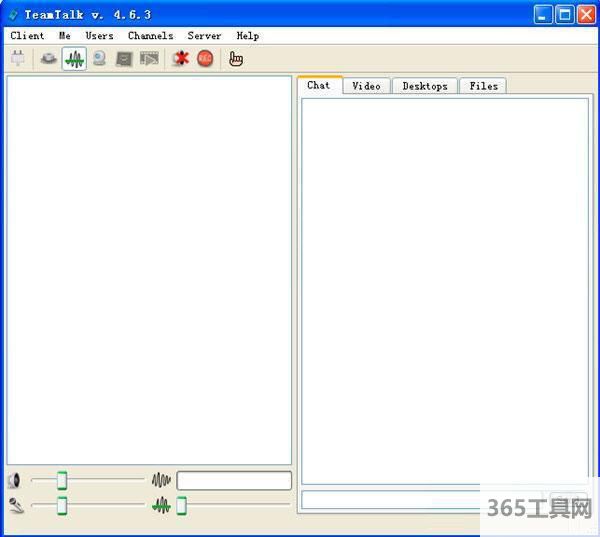Toggle the red star toolbar icon
This screenshot has width=600, height=537.
180,59
